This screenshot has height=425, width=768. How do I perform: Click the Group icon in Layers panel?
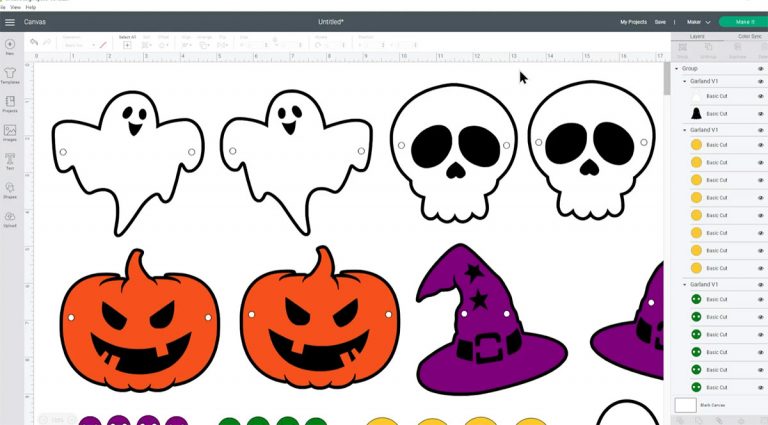click(x=682, y=47)
